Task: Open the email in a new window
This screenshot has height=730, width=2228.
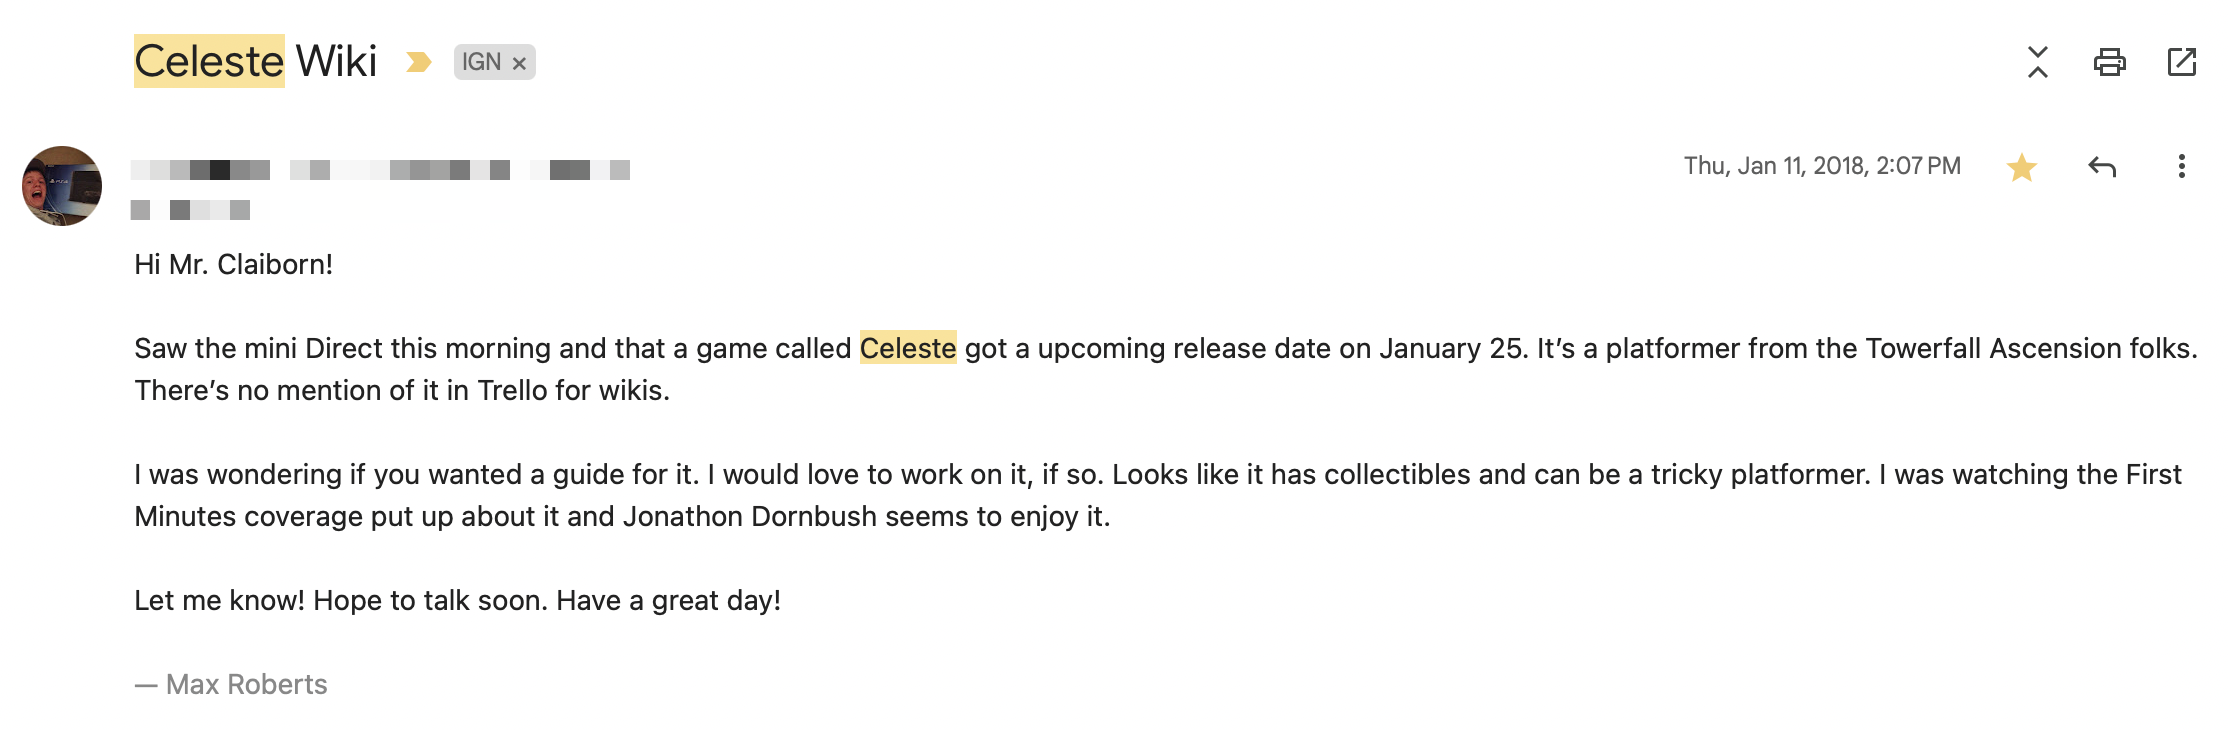Action: coord(2181,62)
